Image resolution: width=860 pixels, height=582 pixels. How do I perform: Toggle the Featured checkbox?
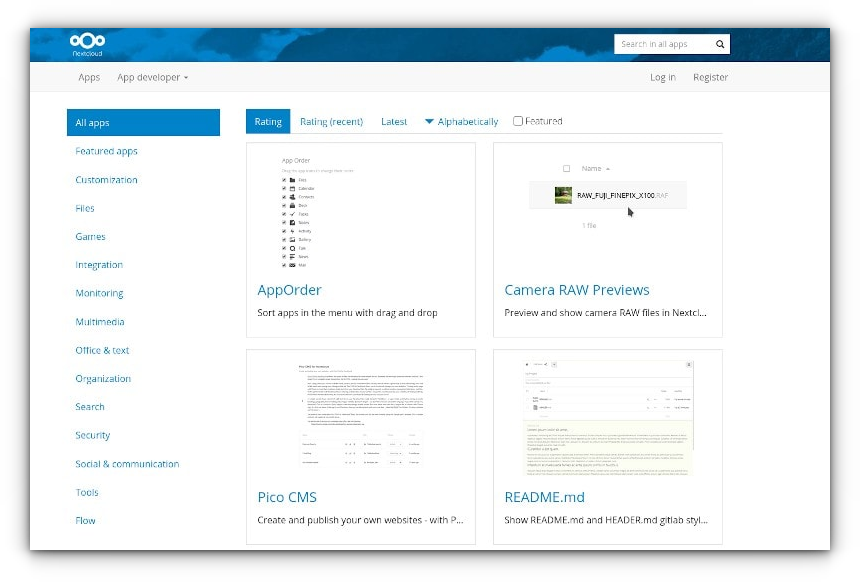(x=518, y=121)
